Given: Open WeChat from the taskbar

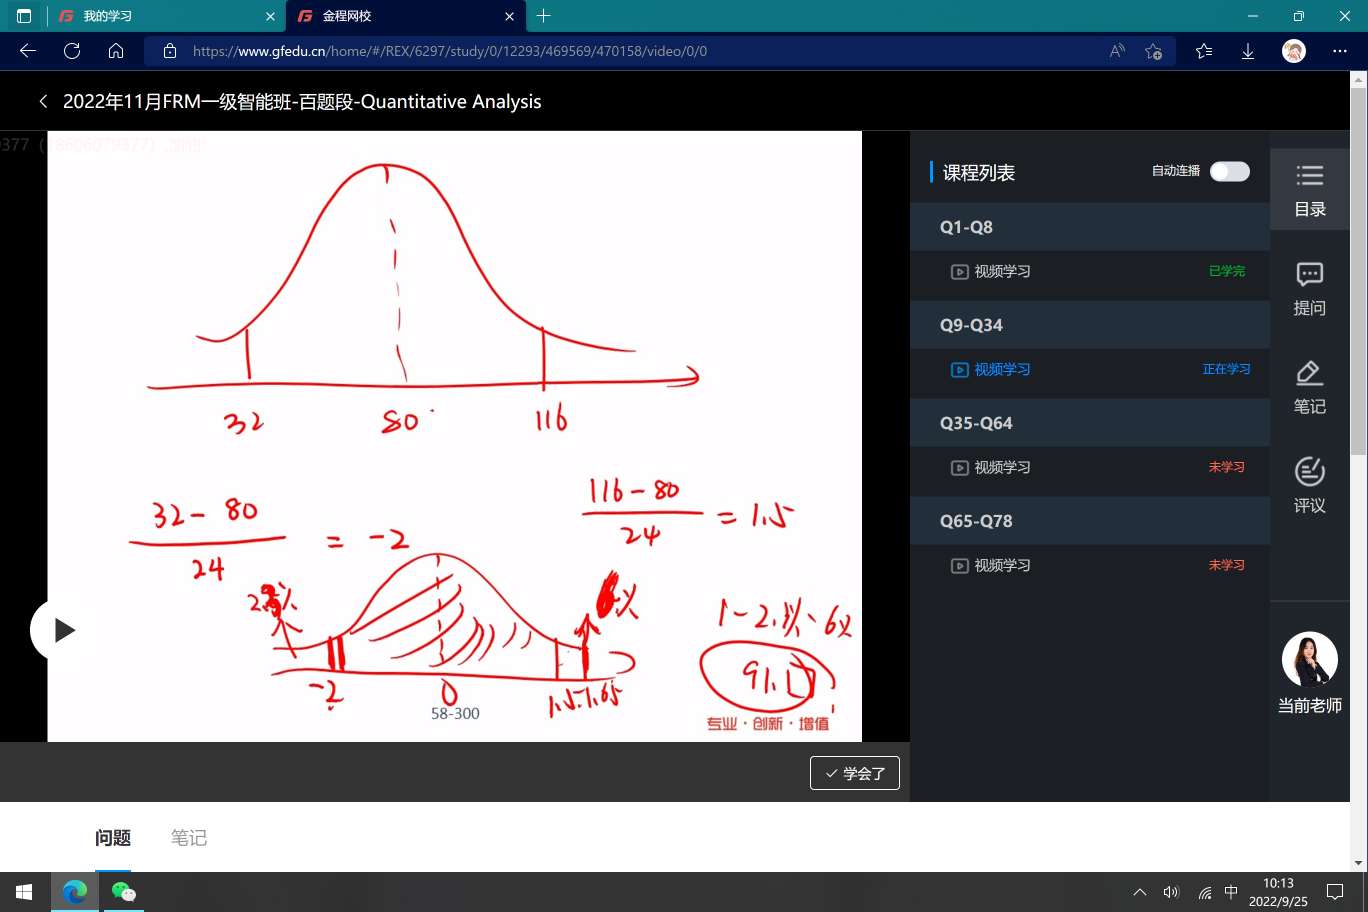Looking at the screenshot, I should (x=123, y=892).
